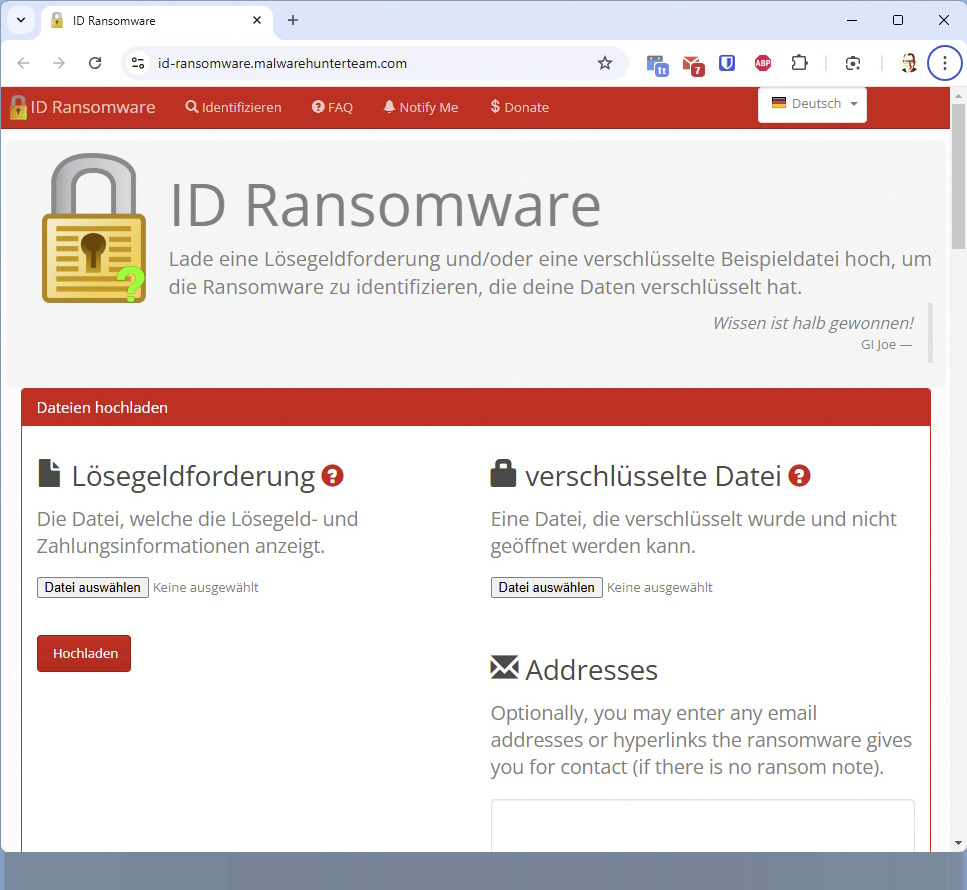
Task: Choose file for Lösegeldforderung
Action: click(93, 588)
